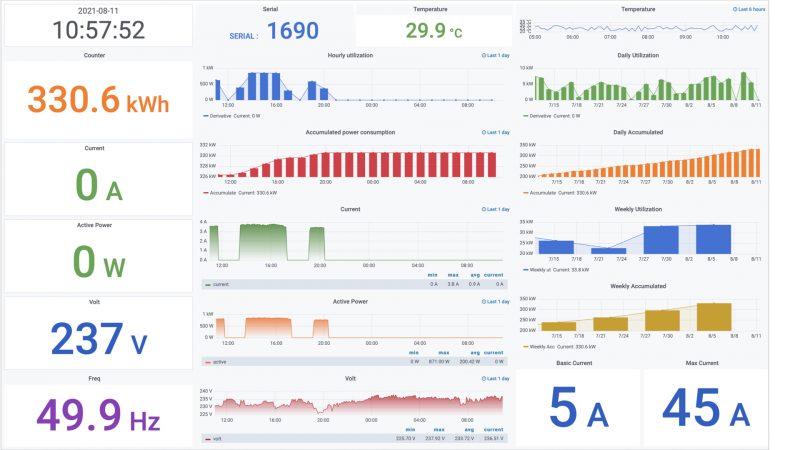Click the clock icon beside Last 6 hours
The height and width of the screenshot is (450, 800).
(x=735, y=9)
